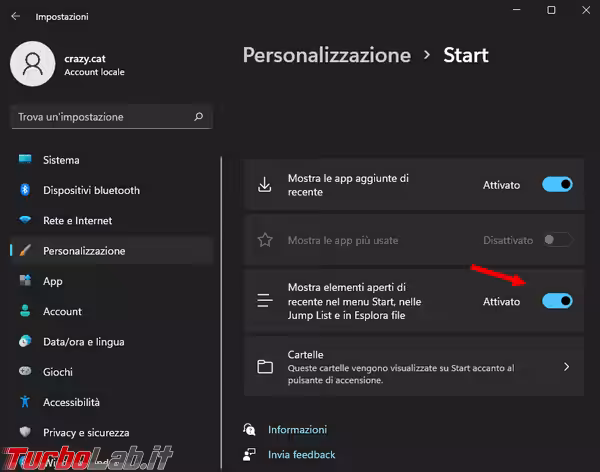The width and height of the screenshot is (600, 472).
Task: Click the Sistema monitor icon
Action: pos(25,160)
